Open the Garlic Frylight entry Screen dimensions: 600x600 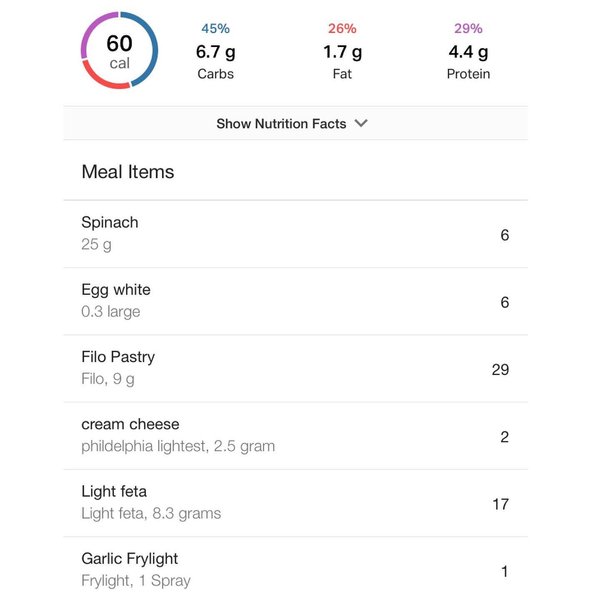point(295,569)
